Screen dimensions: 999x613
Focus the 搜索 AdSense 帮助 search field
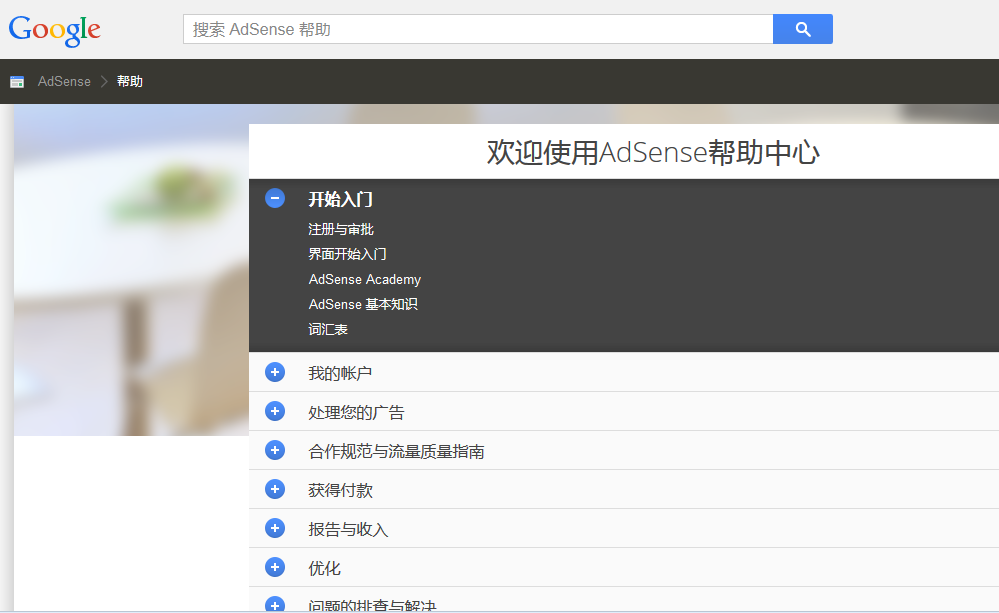[x=478, y=29]
